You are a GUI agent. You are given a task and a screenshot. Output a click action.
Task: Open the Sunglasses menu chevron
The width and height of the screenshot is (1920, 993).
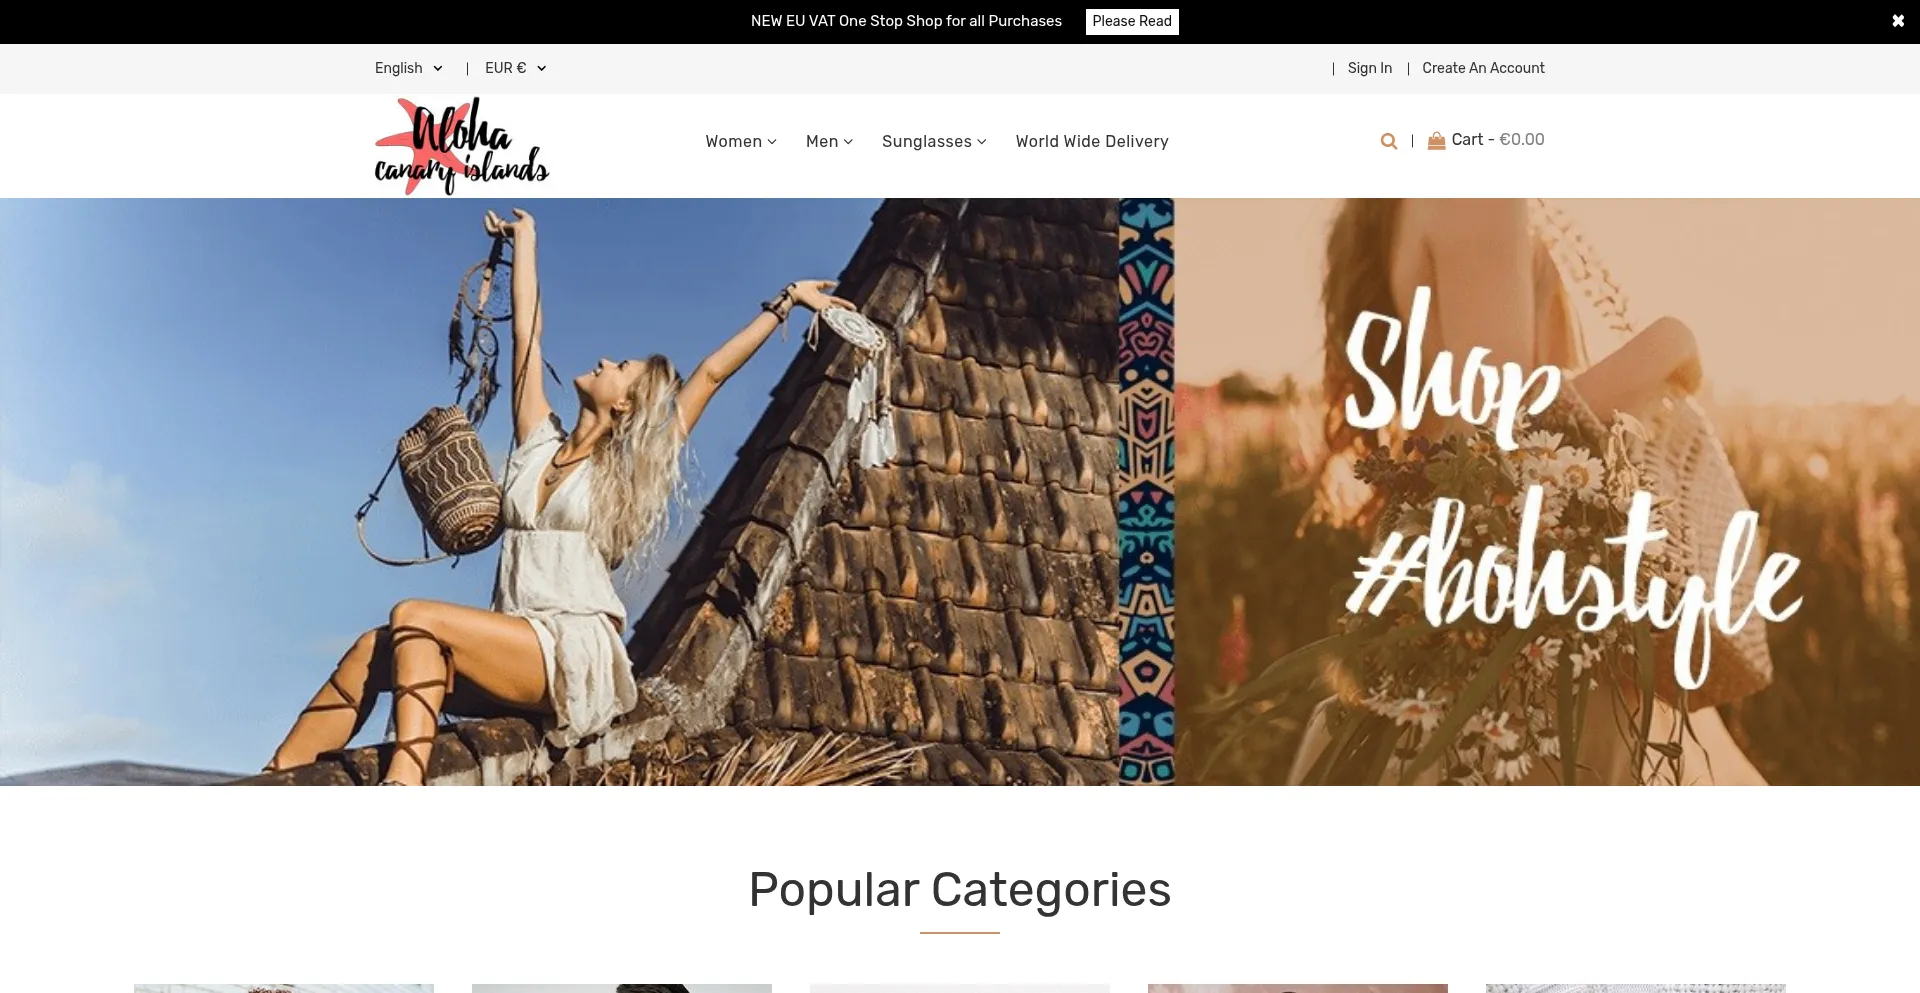tap(982, 142)
